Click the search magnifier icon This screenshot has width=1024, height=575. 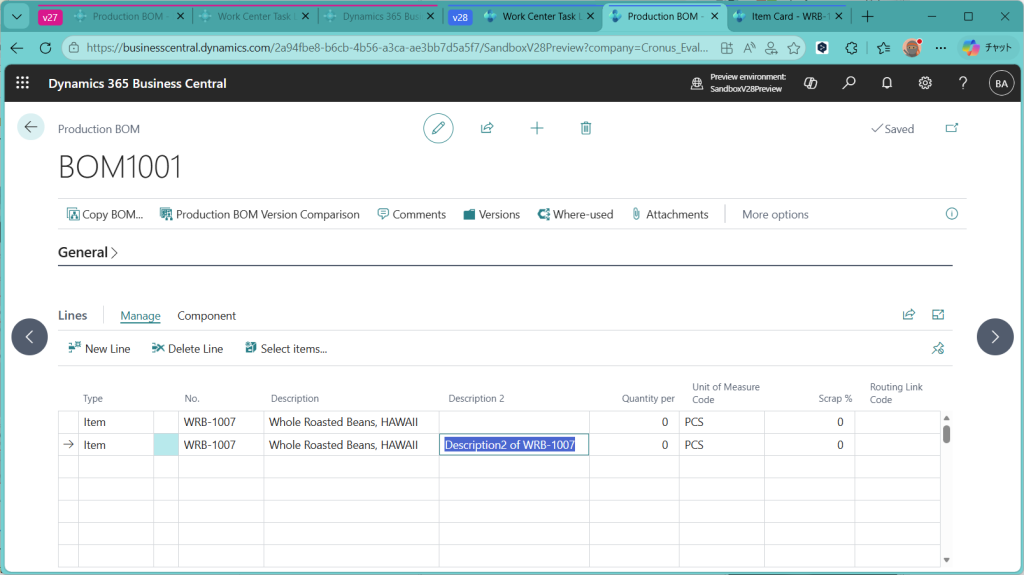pos(849,83)
